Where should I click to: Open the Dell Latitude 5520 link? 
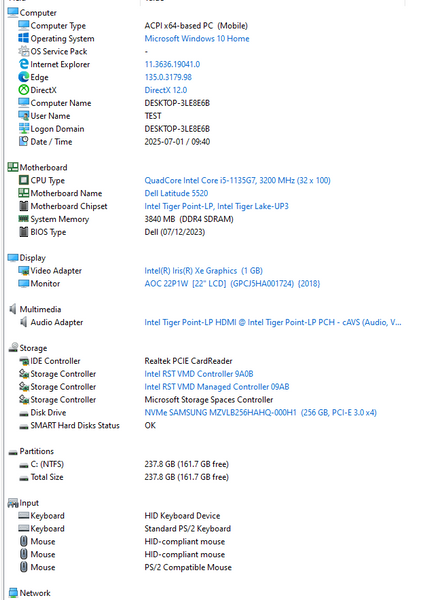coord(176,193)
